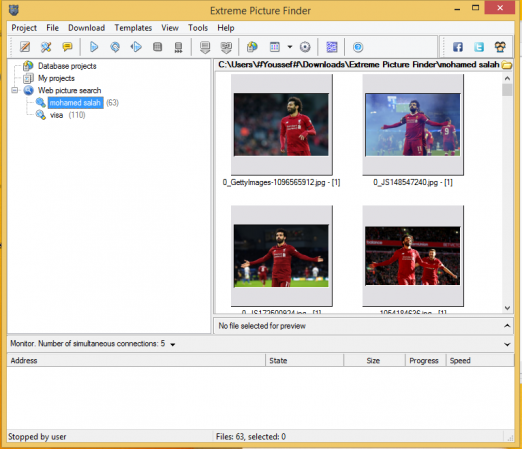Select the bottom-left player thumbnail
This screenshot has height=449, width=522.
(x=281, y=256)
